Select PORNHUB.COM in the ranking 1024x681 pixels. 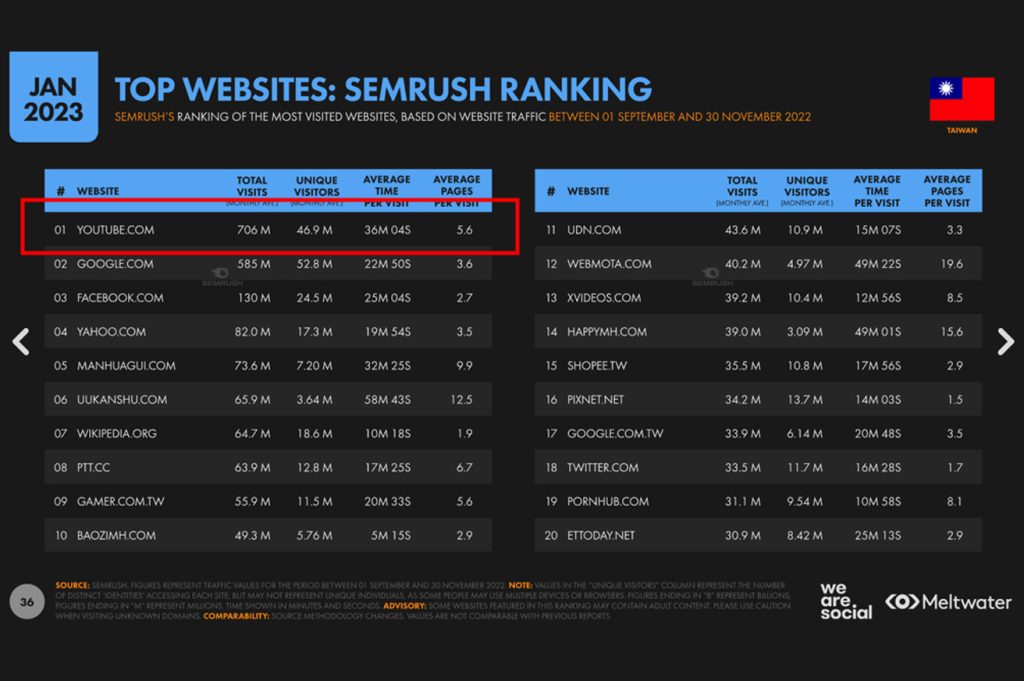[608, 501]
